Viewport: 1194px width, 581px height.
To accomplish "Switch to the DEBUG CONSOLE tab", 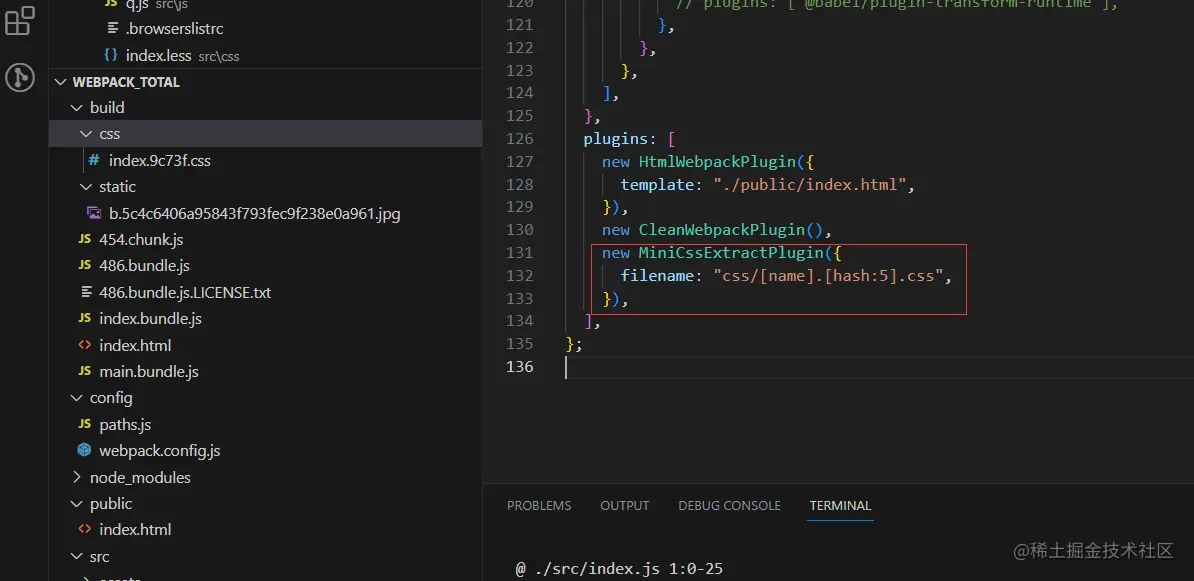I will pyautogui.click(x=729, y=506).
